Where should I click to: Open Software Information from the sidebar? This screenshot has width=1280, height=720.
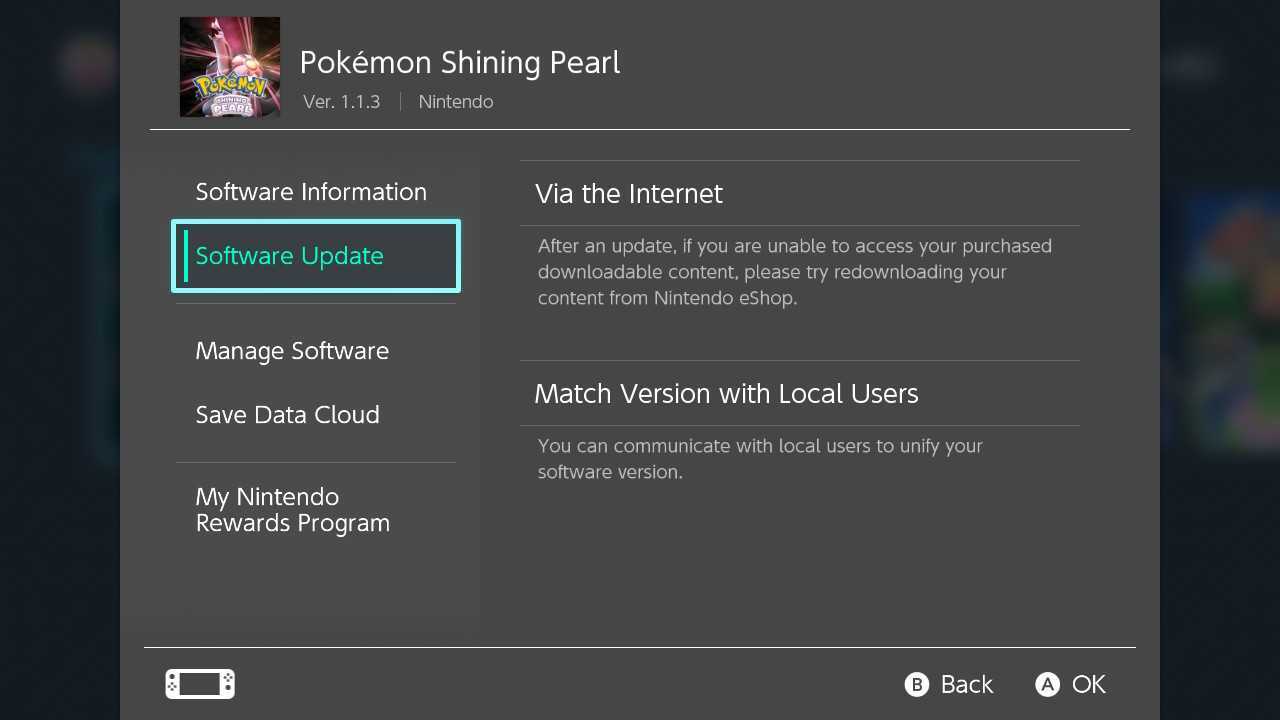coord(310,192)
